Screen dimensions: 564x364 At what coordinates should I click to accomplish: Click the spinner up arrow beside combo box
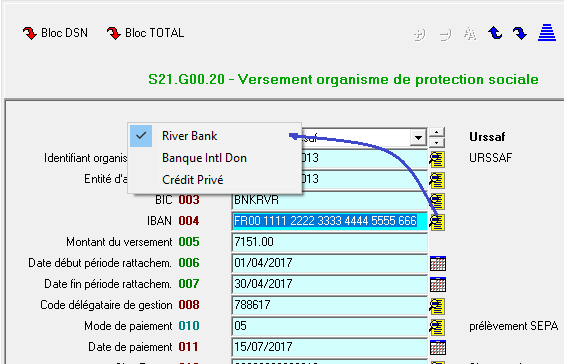[x=436, y=132]
